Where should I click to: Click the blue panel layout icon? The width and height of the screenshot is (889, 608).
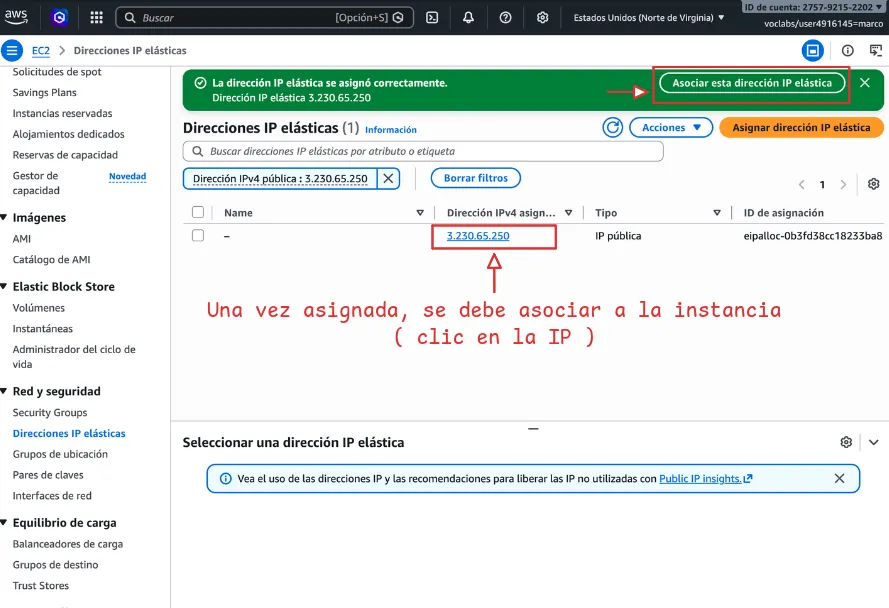(x=812, y=50)
